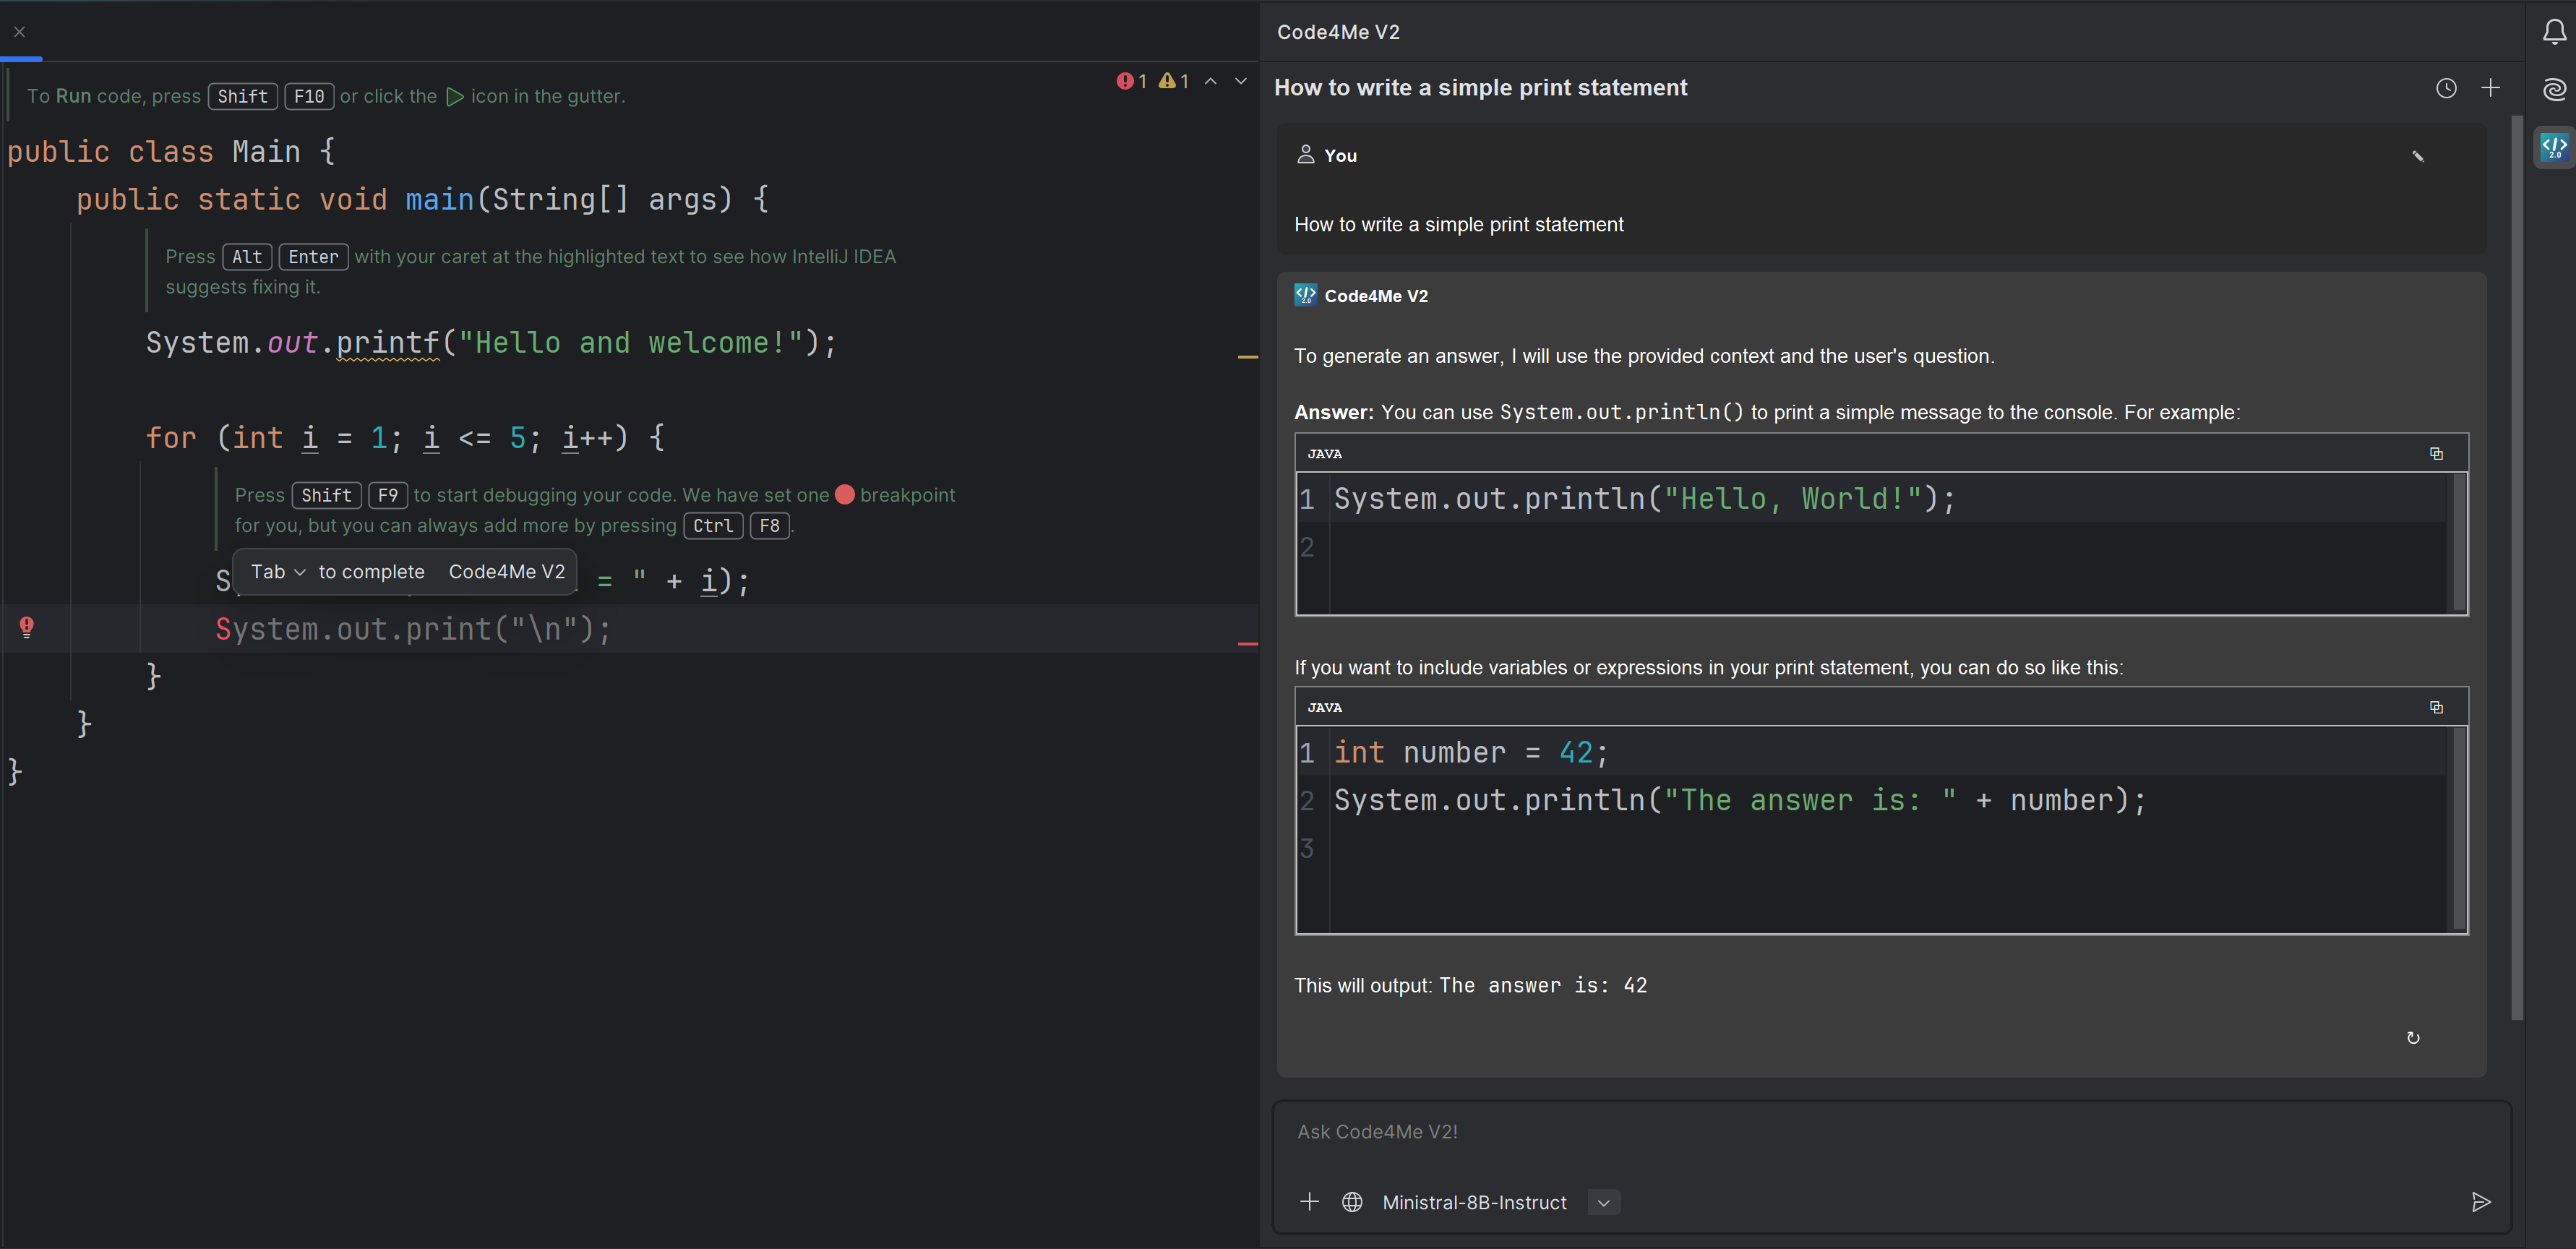Add attachment with plus in chat input

[x=1309, y=1202]
